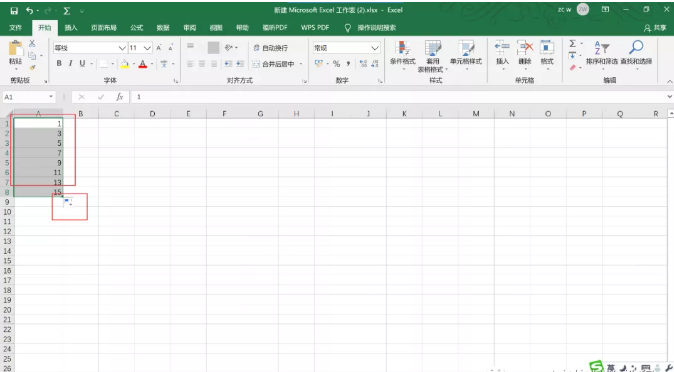Expand the fill color dropdown arrow
The image size is (674, 372).
coord(134,64)
